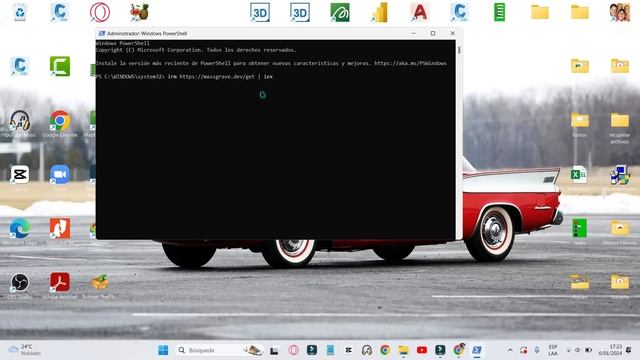Open the weather widget showing 24°C

24,350
